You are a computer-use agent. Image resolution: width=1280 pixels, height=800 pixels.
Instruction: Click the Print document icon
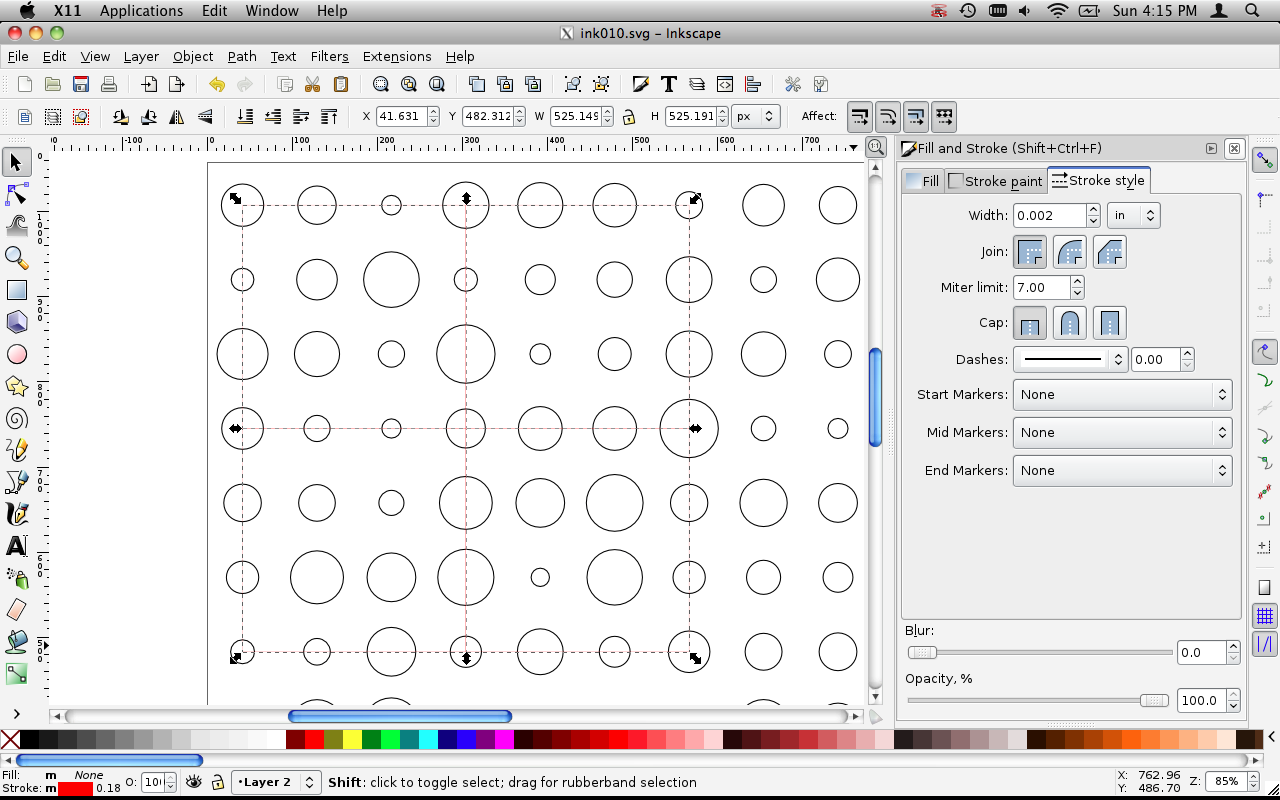(109, 85)
